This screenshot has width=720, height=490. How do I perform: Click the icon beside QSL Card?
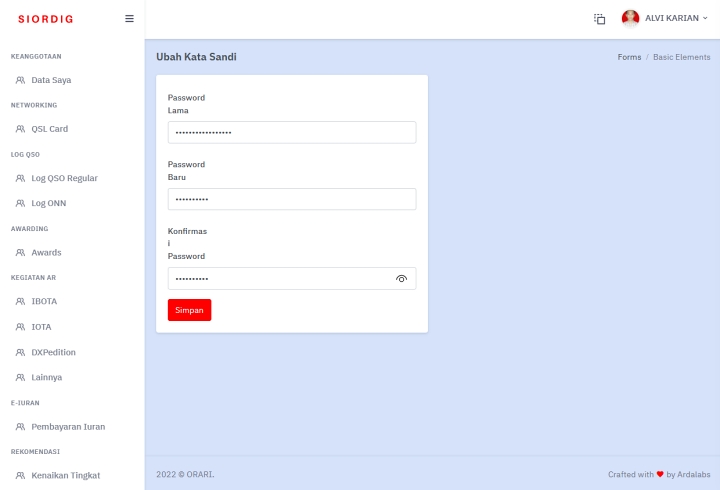click(x=20, y=129)
